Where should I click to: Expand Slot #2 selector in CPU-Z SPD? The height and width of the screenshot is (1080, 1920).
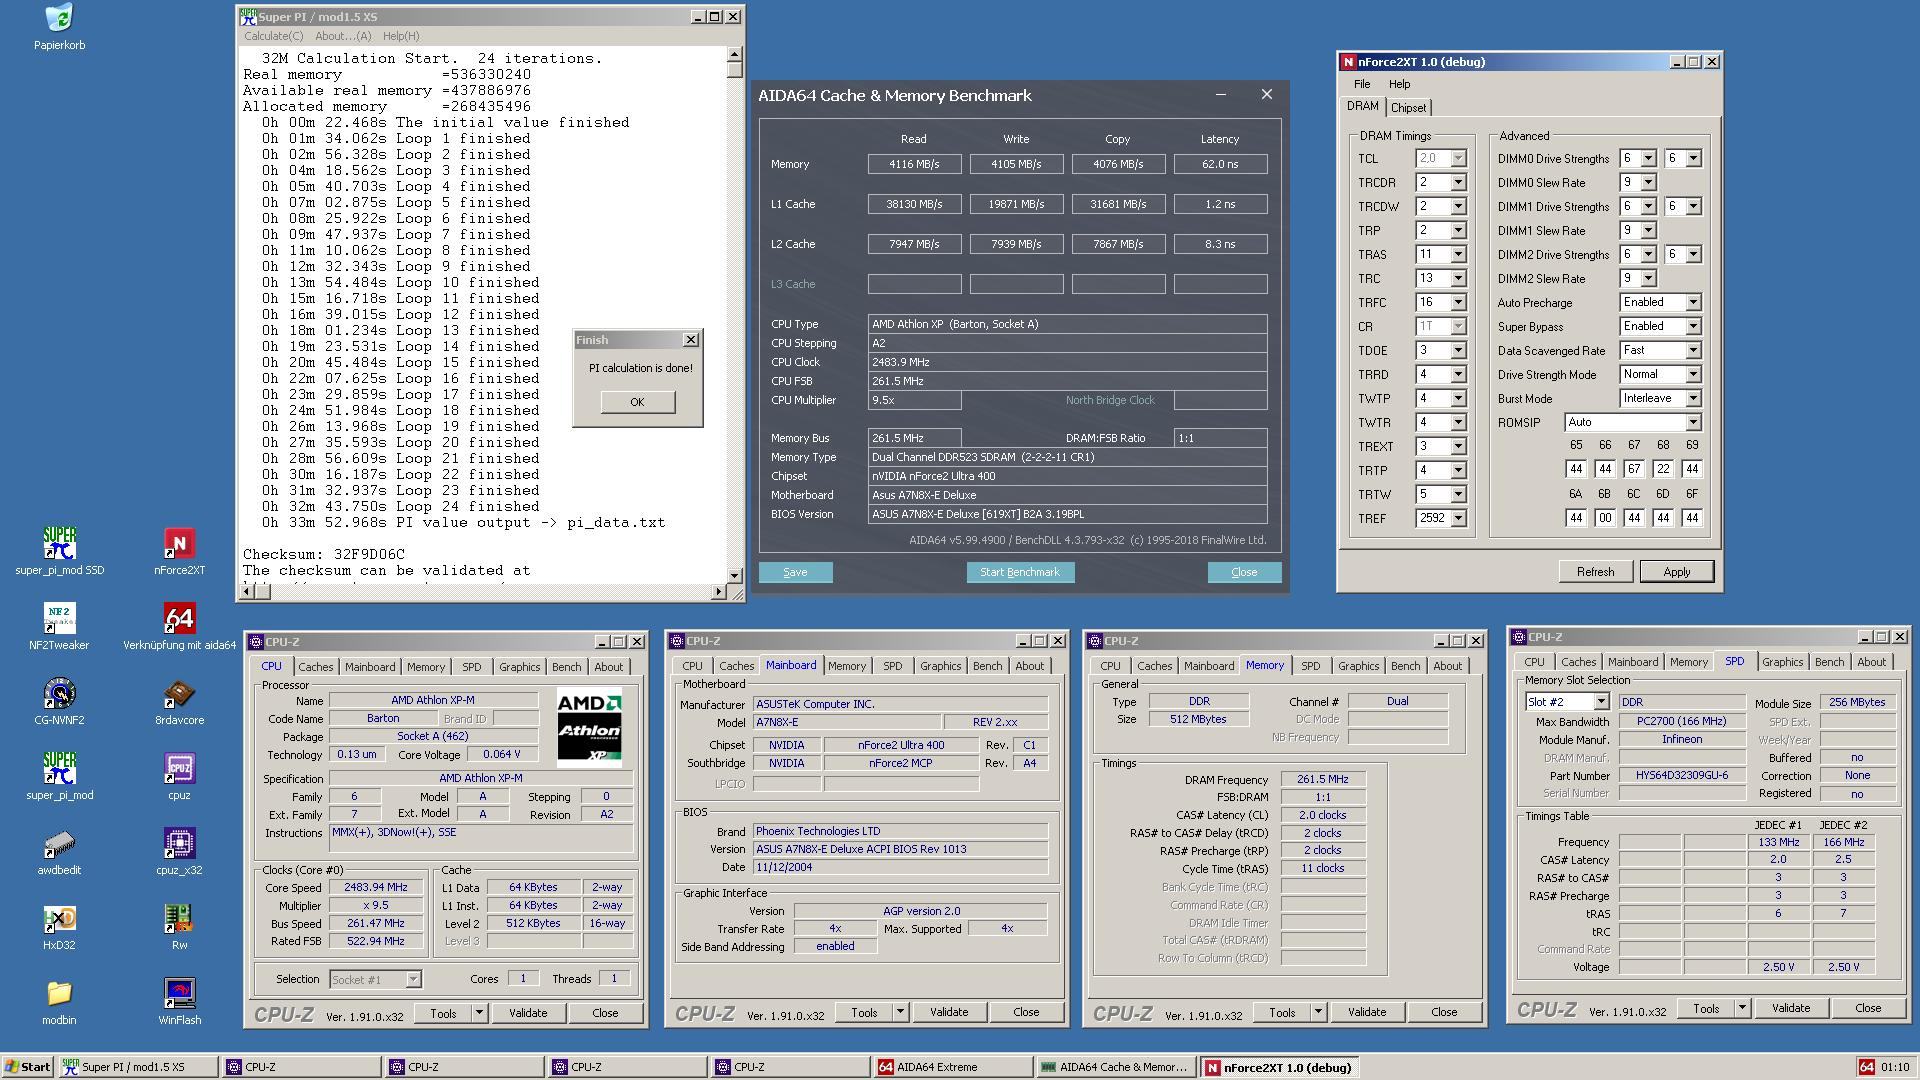click(1601, 702)
